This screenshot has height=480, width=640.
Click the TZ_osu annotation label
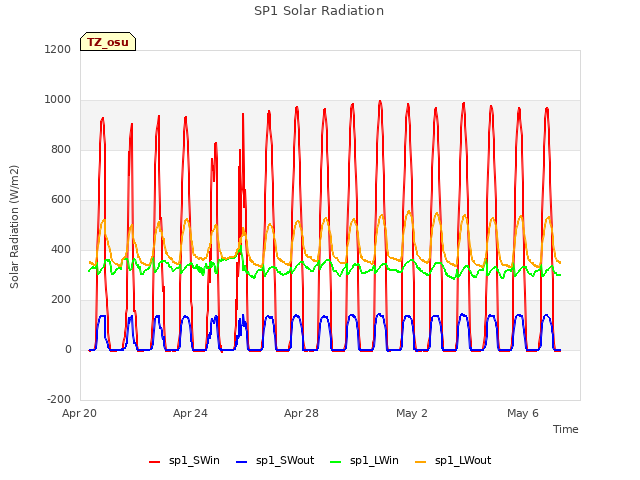tap(108, 42)
